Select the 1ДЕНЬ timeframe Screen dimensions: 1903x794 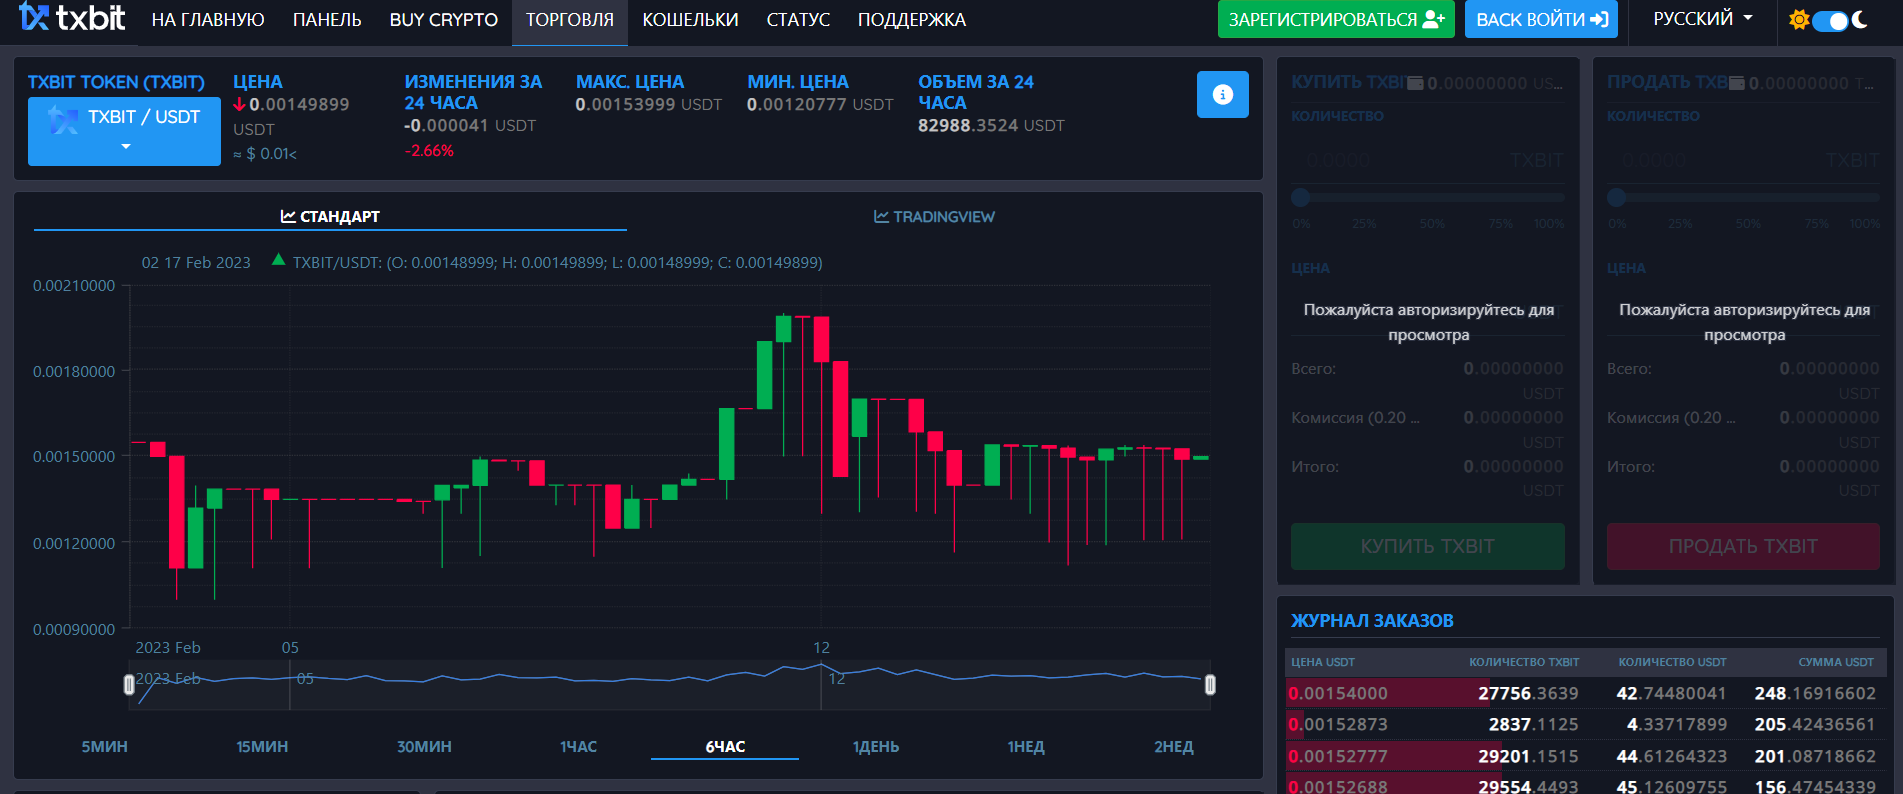tap(875, 746)
